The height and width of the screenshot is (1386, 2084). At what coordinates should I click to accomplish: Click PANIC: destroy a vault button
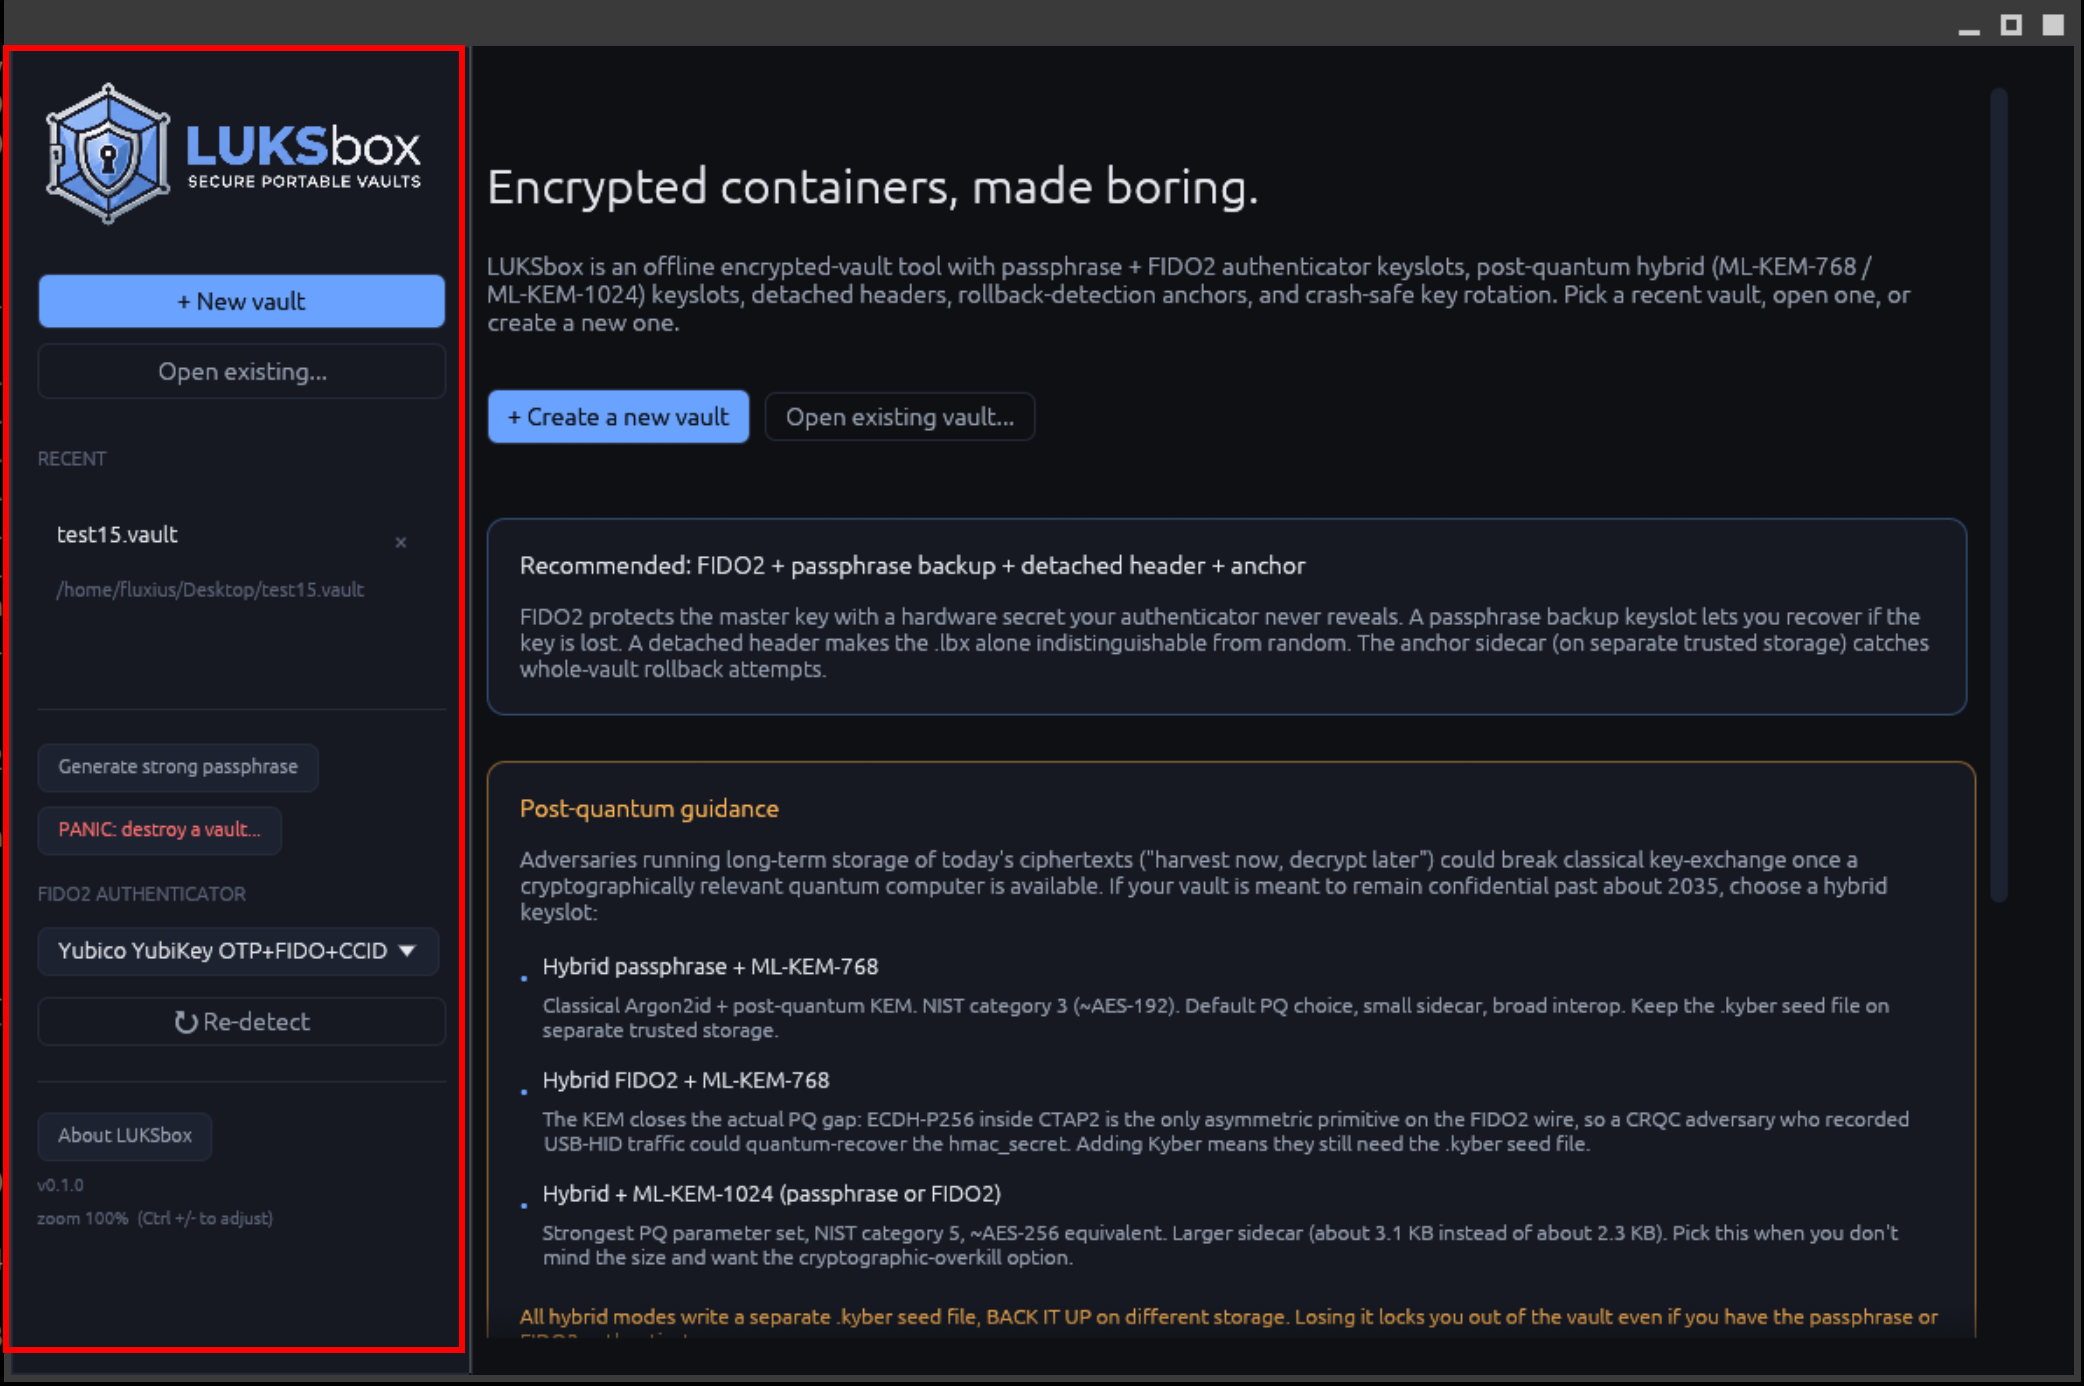point(159,830)
